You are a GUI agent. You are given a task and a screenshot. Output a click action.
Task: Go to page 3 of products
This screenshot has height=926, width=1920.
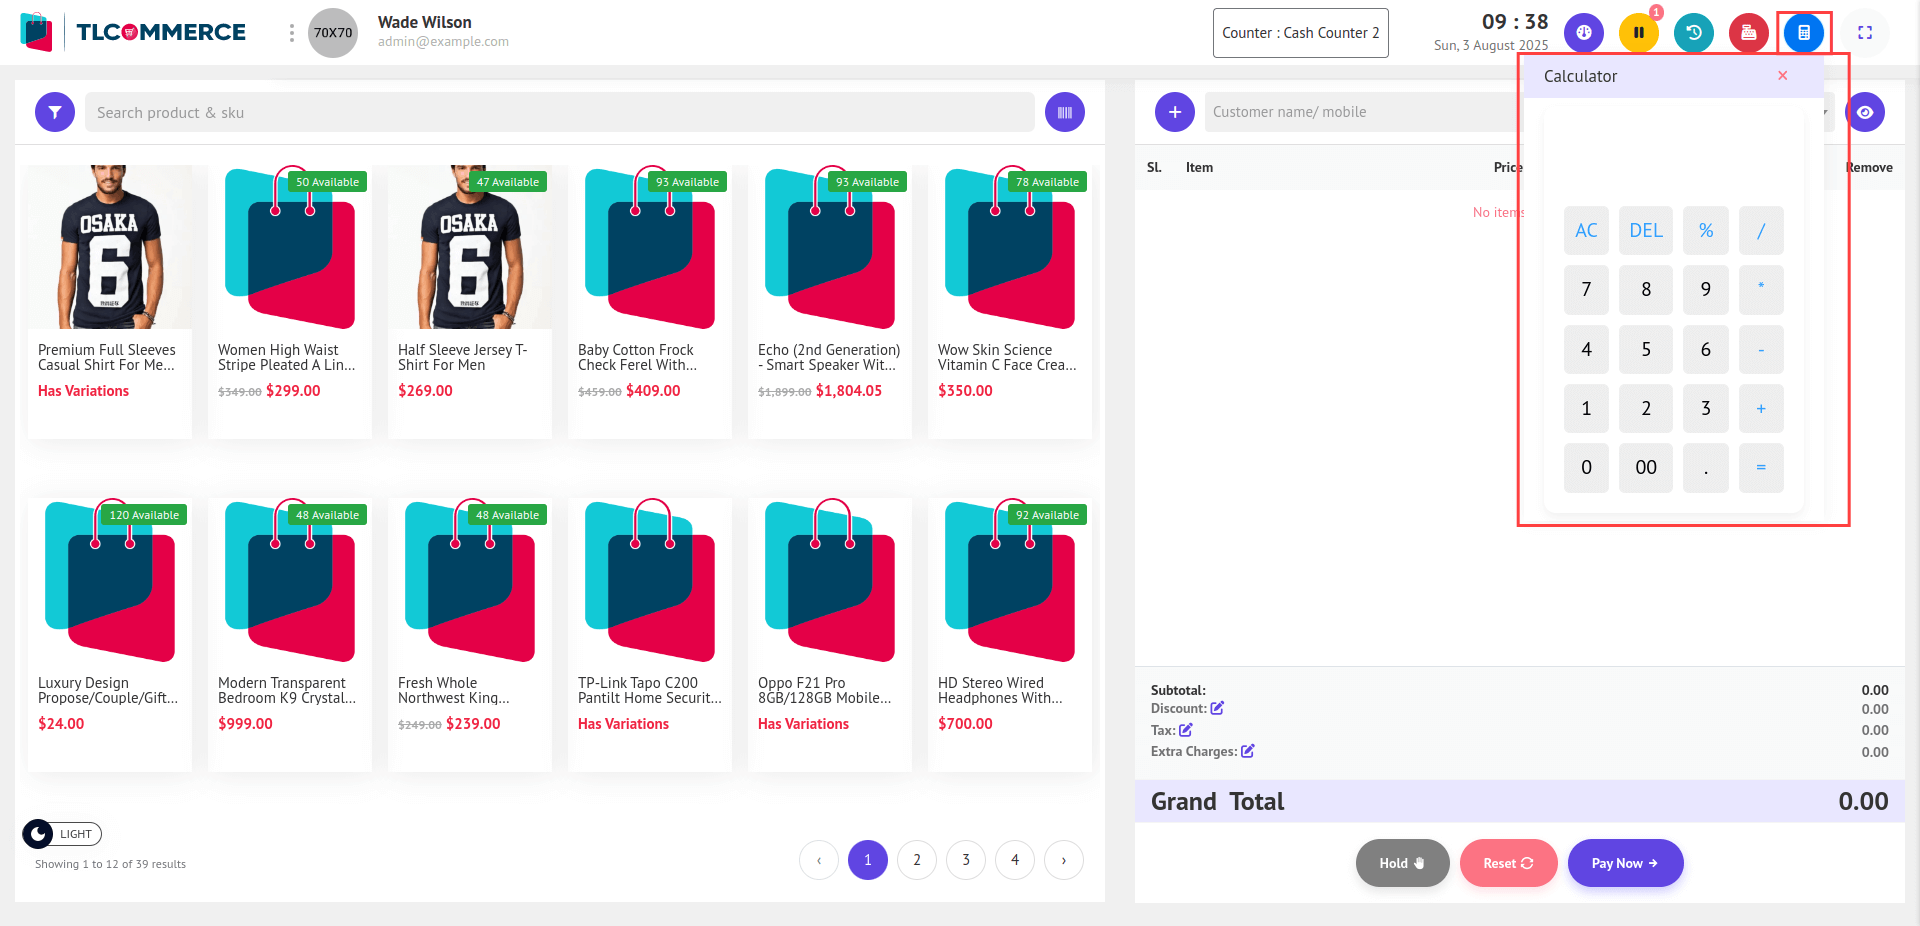tap(965, 860)
